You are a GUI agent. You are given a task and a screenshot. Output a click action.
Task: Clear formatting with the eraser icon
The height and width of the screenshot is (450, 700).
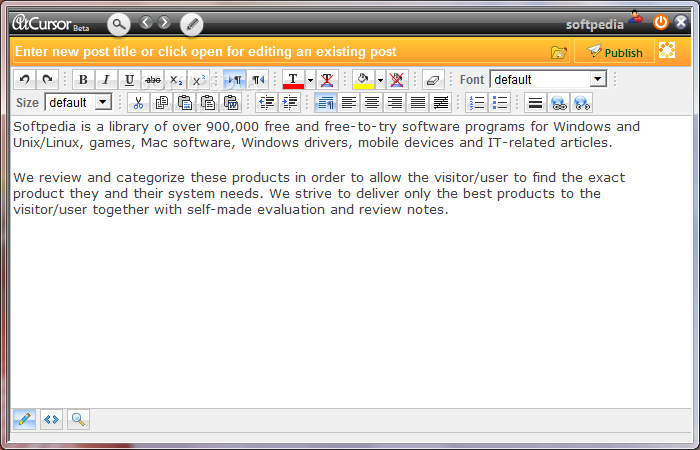click(433, 80)
